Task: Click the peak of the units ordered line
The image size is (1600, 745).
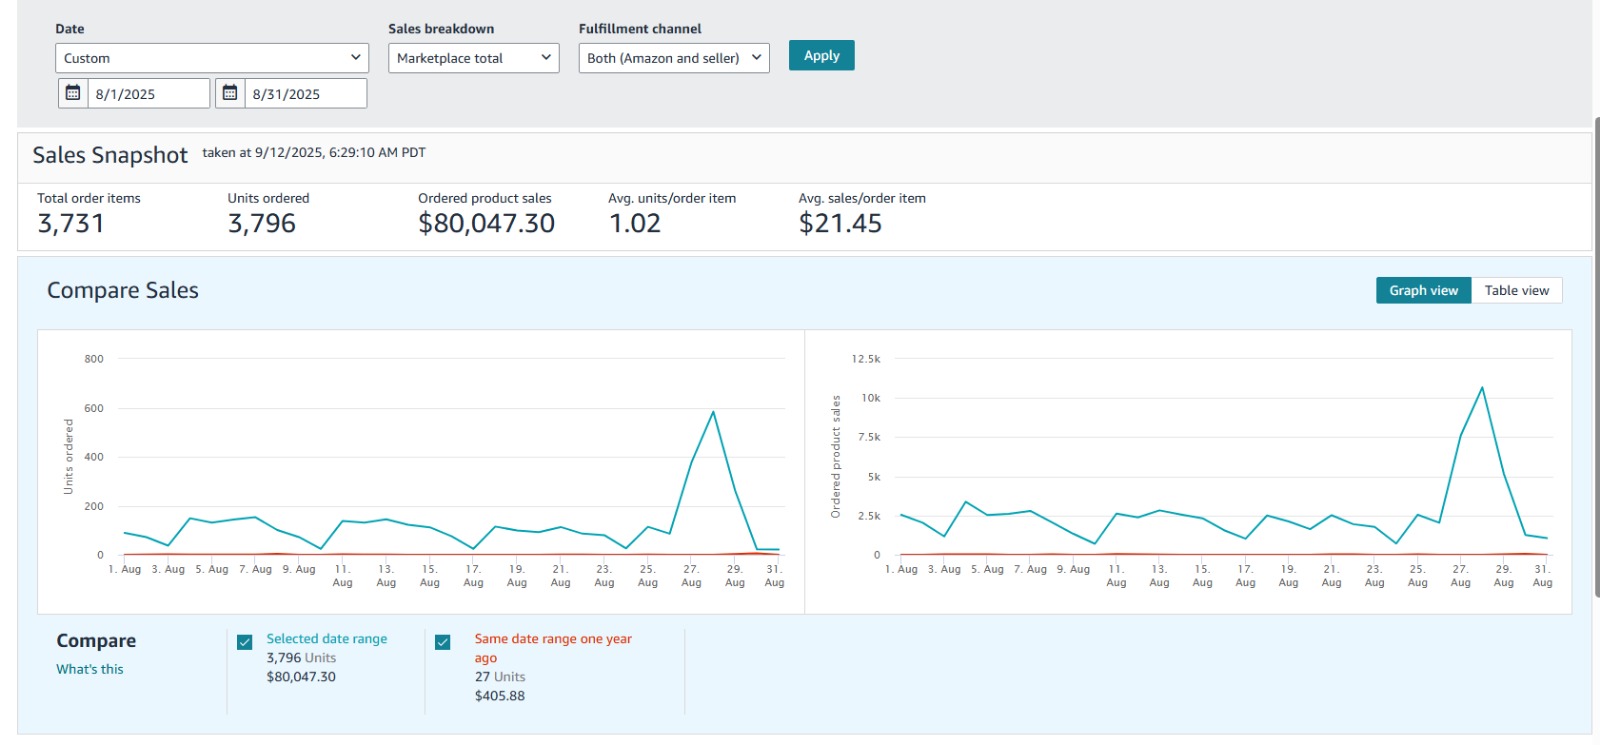Action: tap(713, 412)
